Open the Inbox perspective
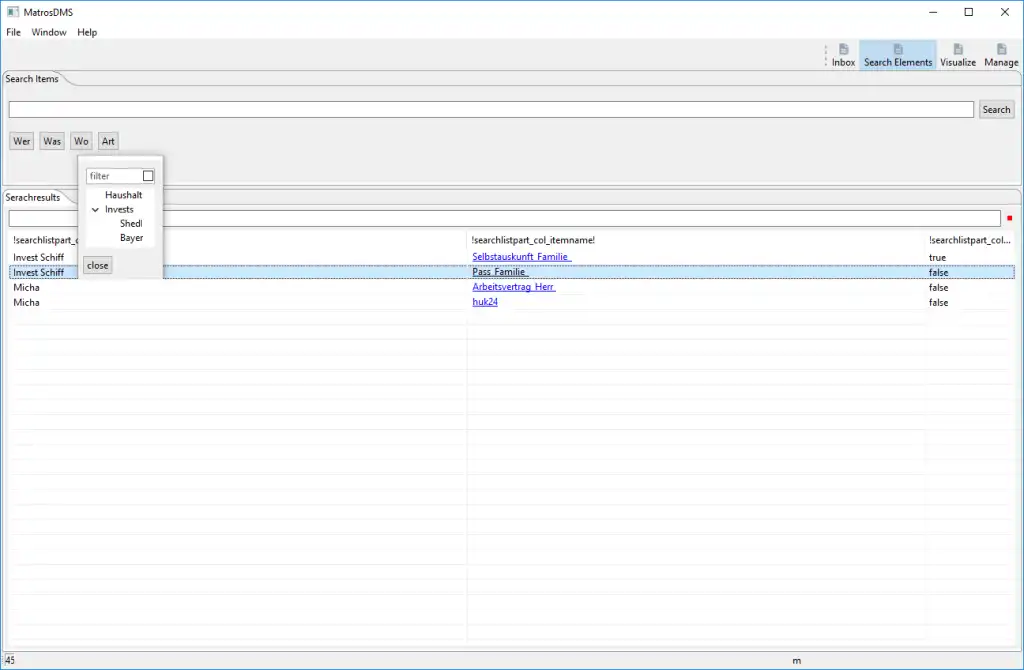Screen dimensions: 1024x670 pyautogui.click(x=843, y=55)
